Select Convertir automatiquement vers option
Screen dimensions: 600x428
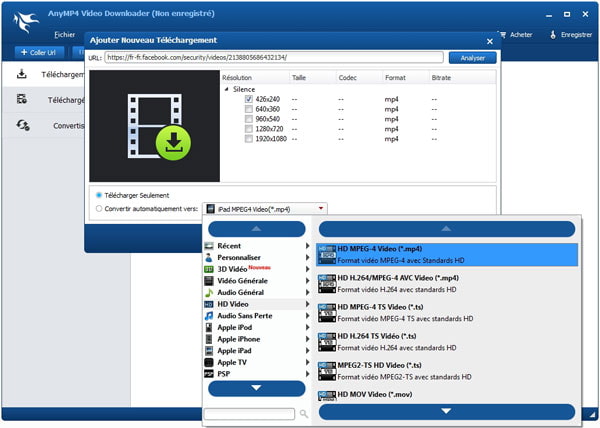[98, 208]
